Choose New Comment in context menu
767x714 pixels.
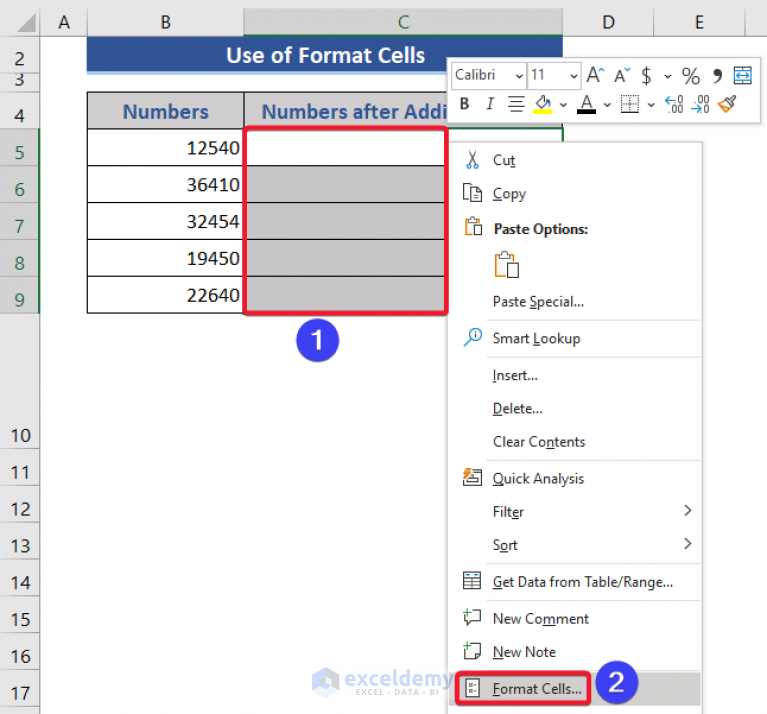tap(575, 619)
